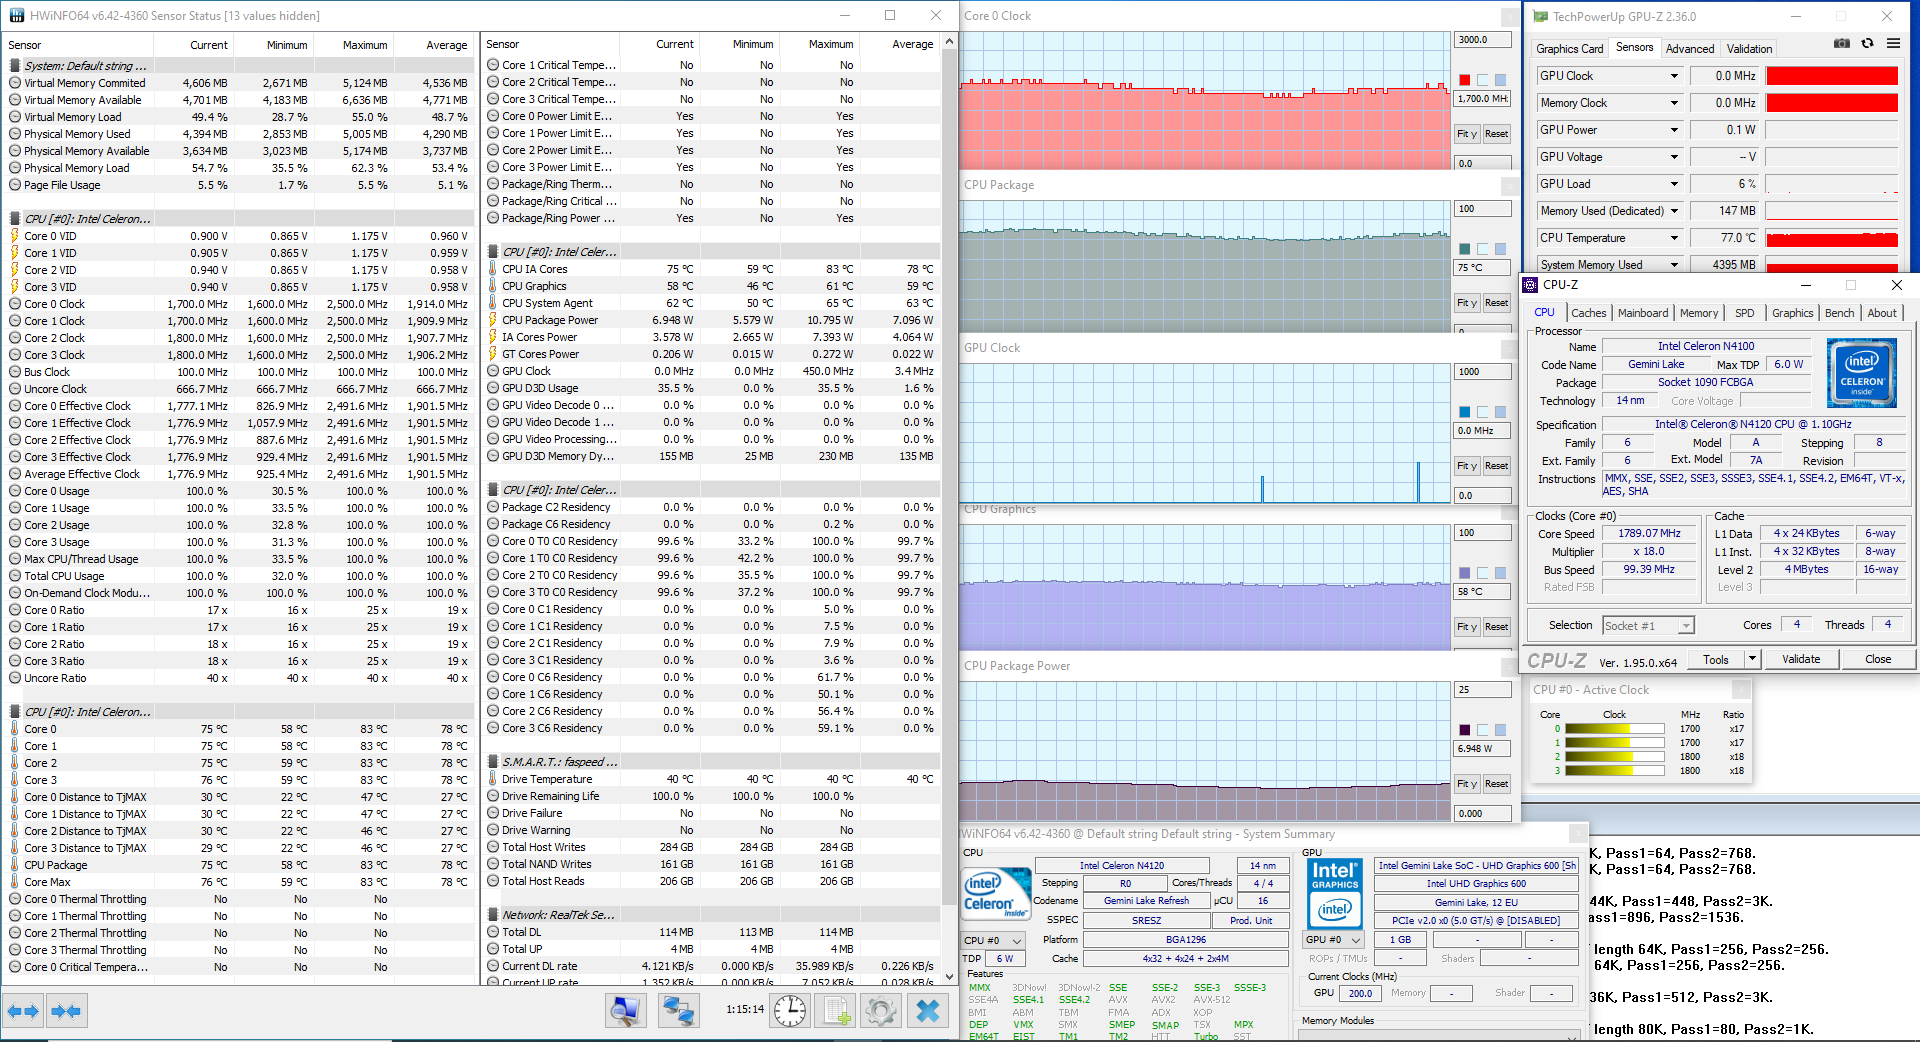This screenshot has height=1042, width=1920.
Task: Open the CPU #0 selector in System Summary
Action: 994,940
